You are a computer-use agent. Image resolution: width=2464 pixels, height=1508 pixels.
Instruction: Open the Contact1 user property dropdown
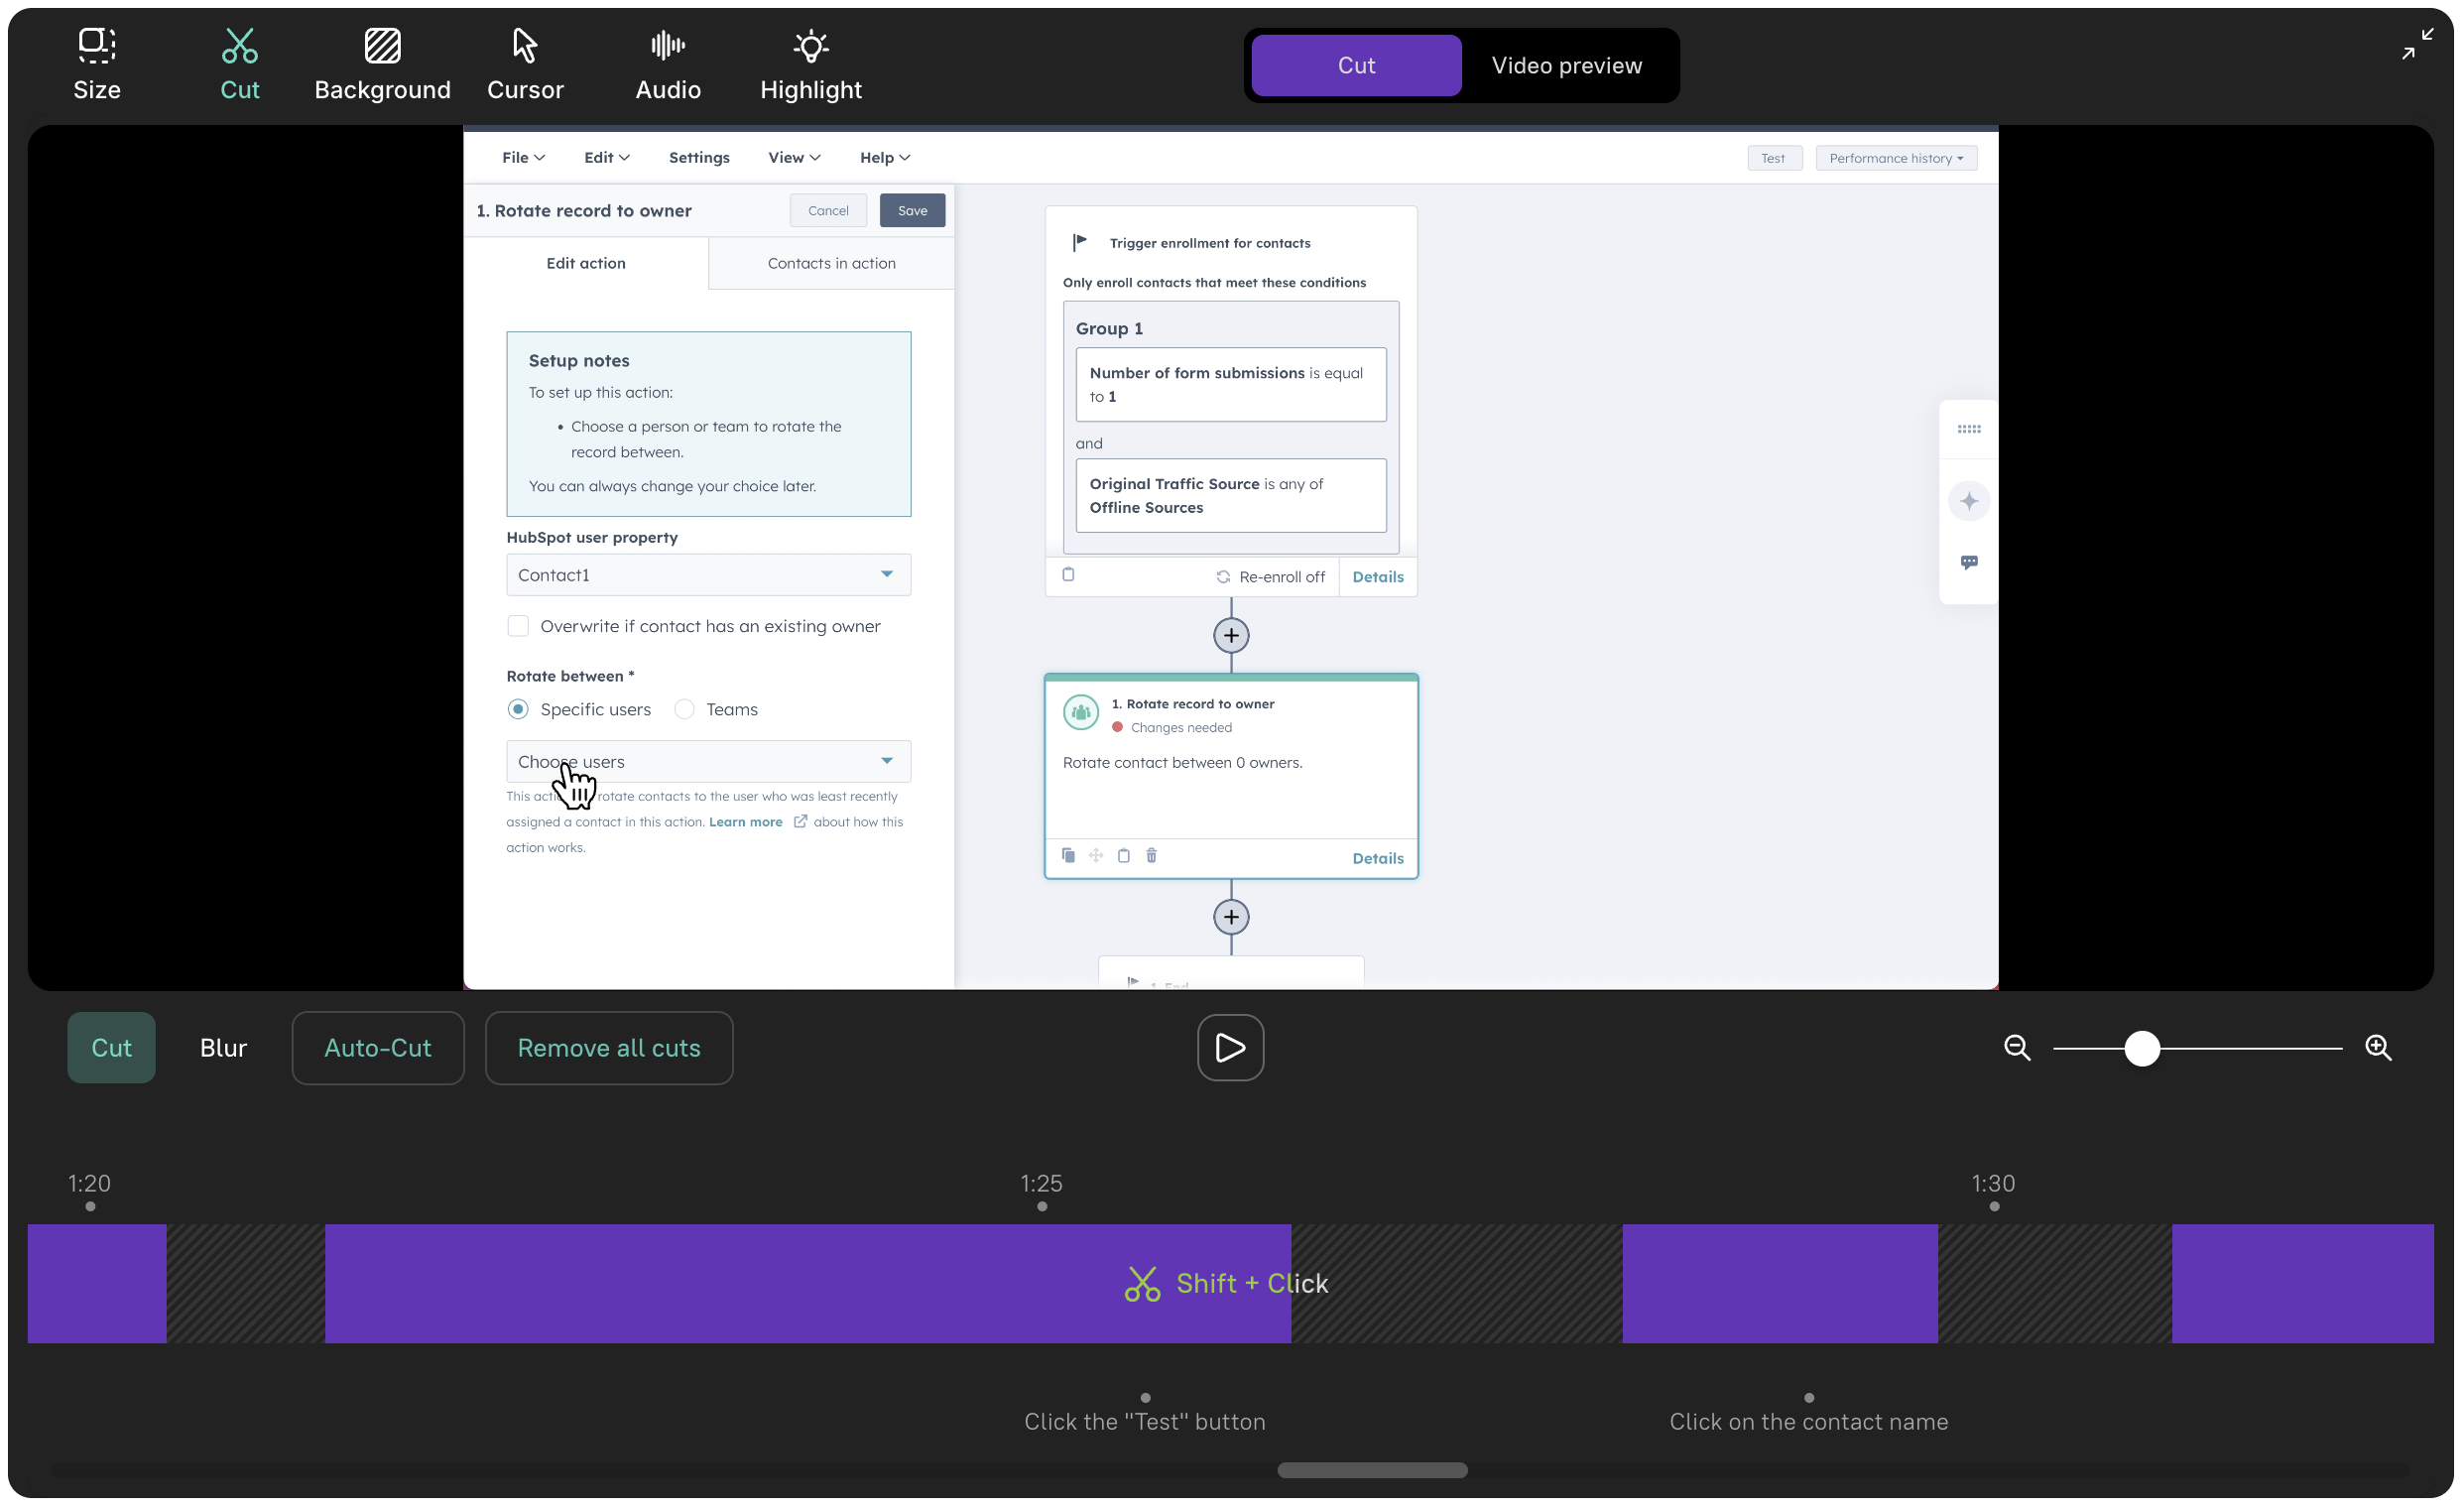pyautogui.click(x=708, y=575)
